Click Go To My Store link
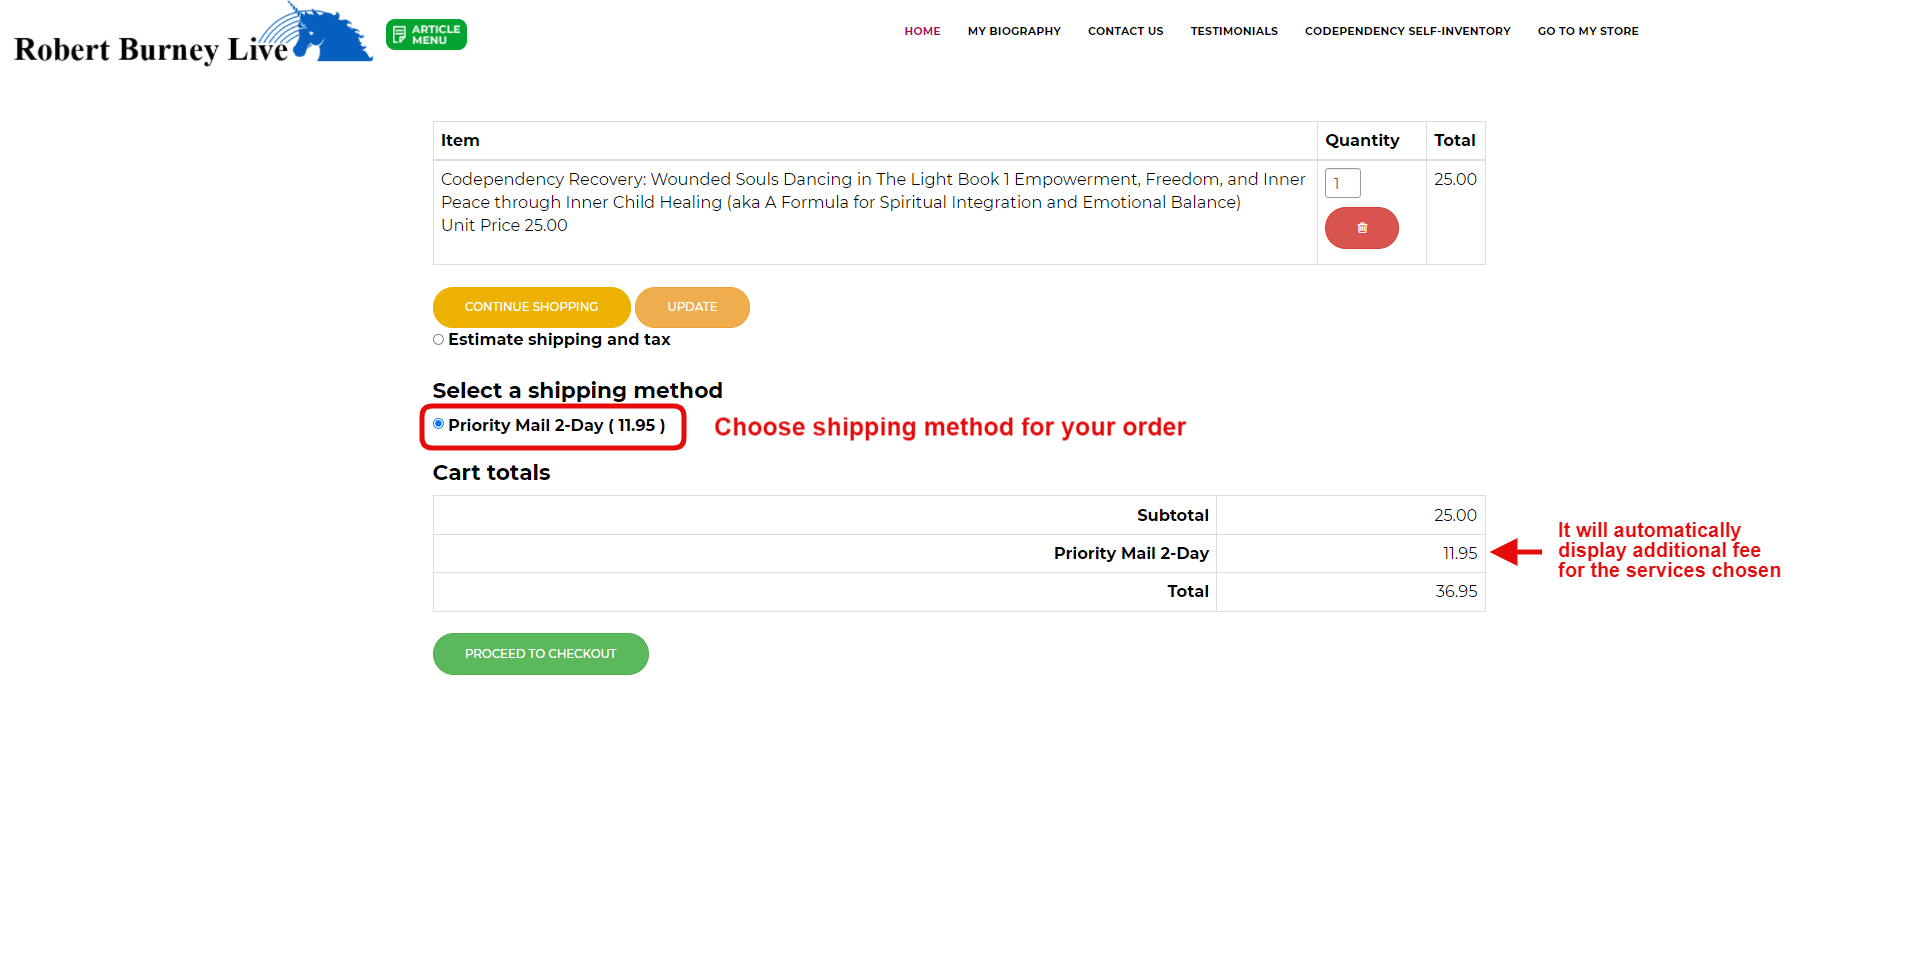1916x967 pixels. pos(1588,31)
